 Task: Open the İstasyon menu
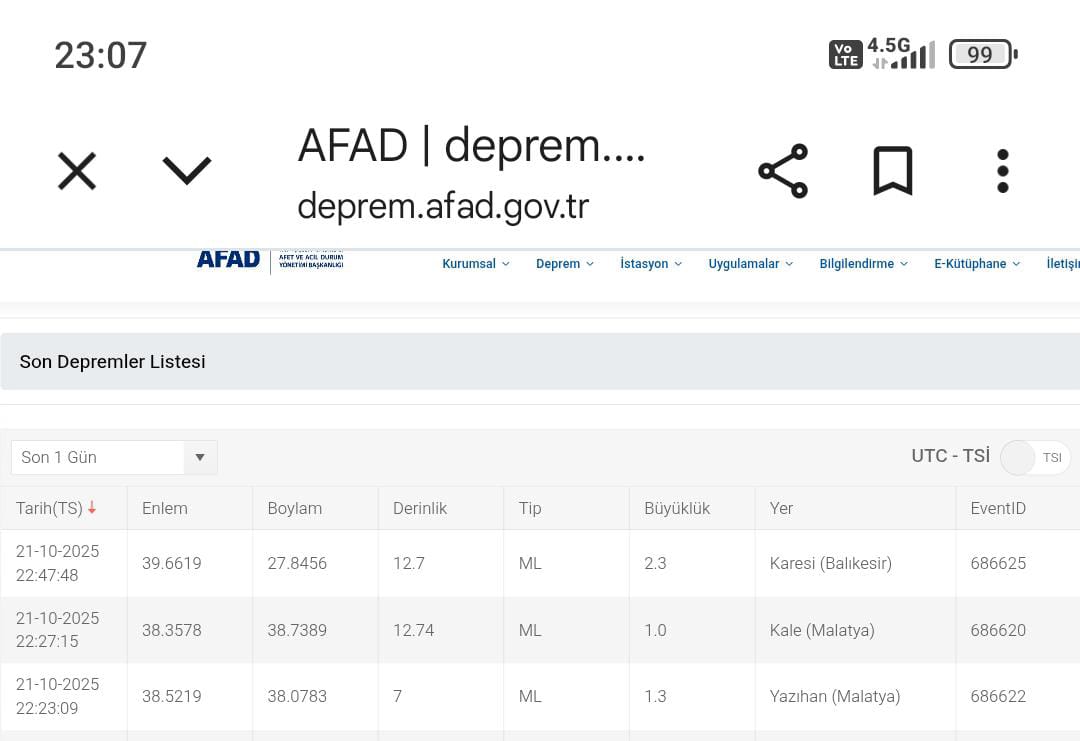coord(650,264)
